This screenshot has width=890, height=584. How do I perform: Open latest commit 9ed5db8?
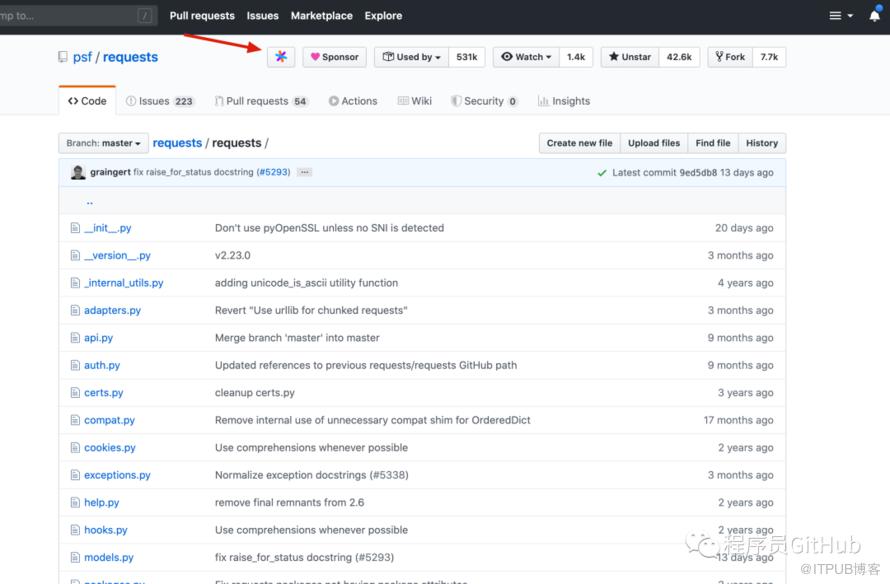698,173
